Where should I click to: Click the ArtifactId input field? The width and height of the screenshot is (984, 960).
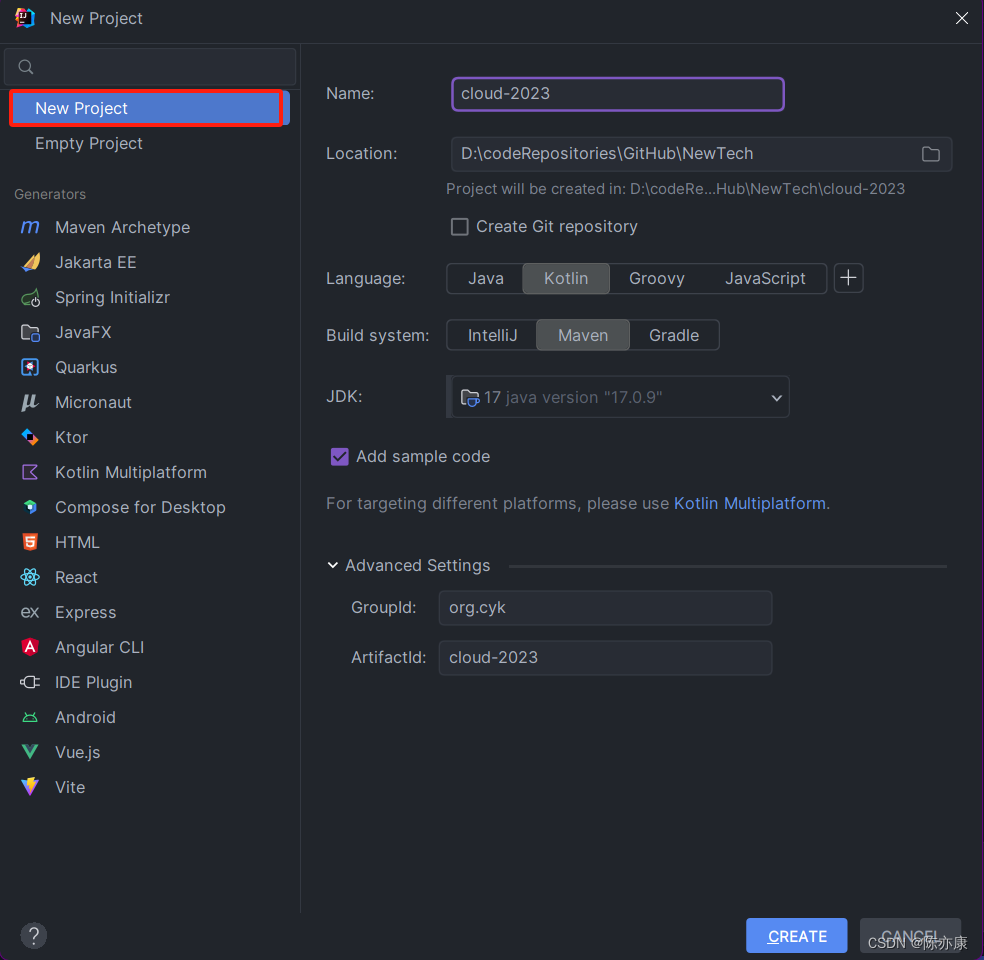click(x=605, y=658)
